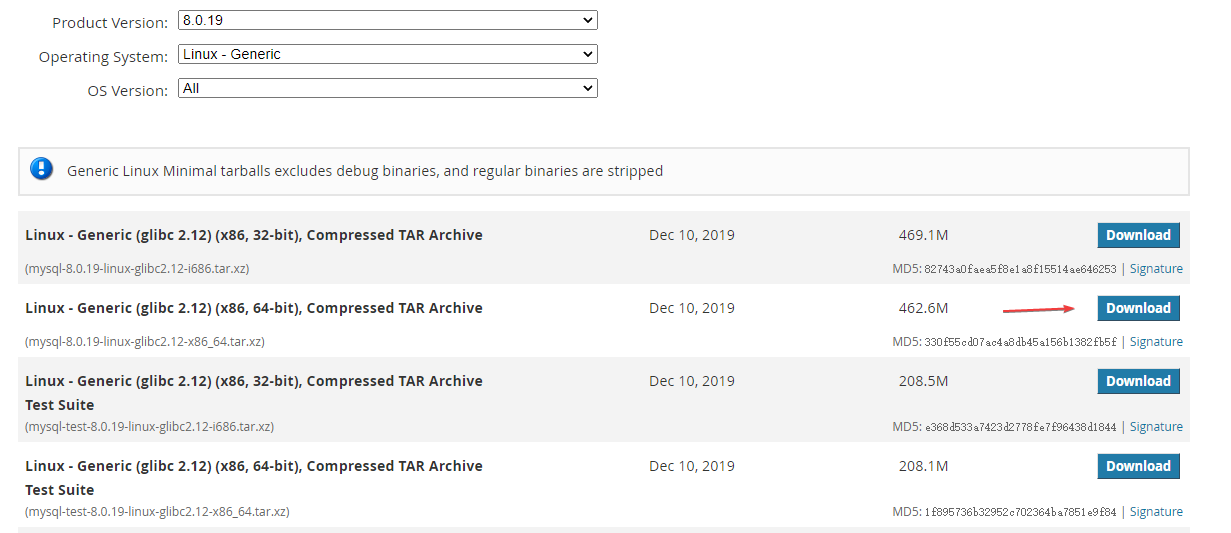The width and height of the screenshot is (1231, 533).
Task: Open the OS Version dropdown
Action: (x=387, y=89)
